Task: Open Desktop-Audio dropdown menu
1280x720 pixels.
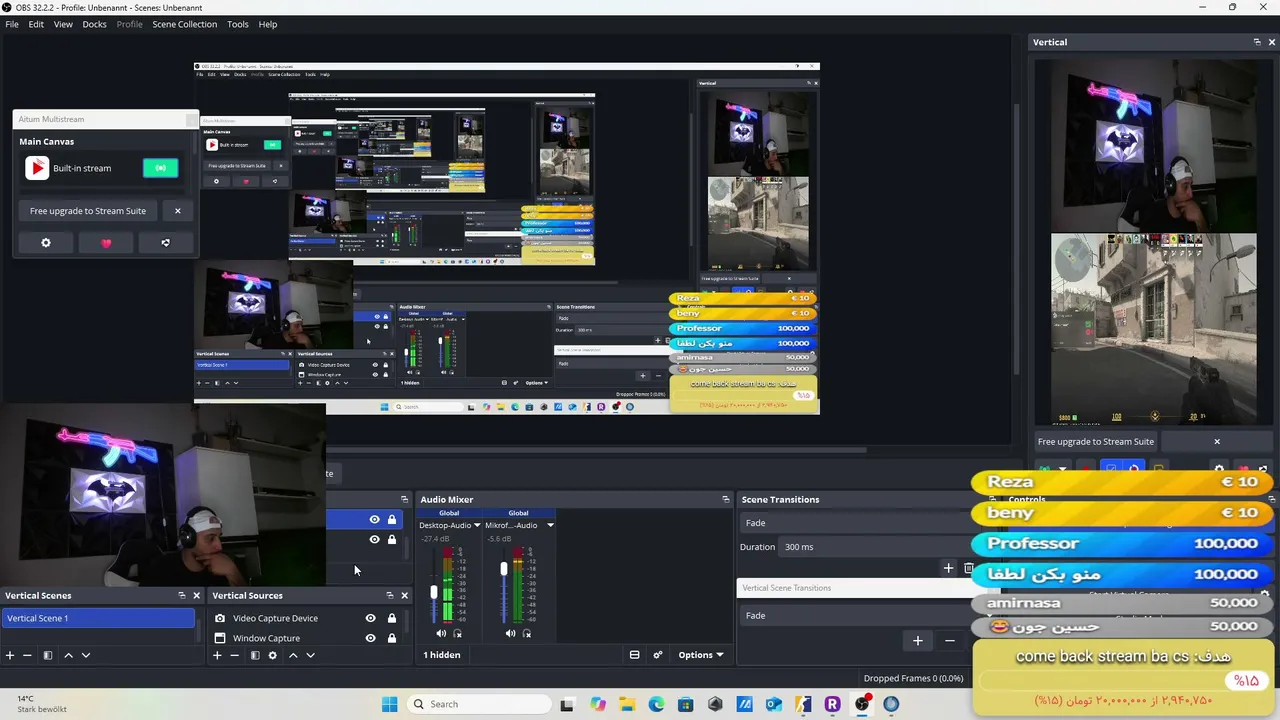Action: pyautogui.click(x=477, y=525)
